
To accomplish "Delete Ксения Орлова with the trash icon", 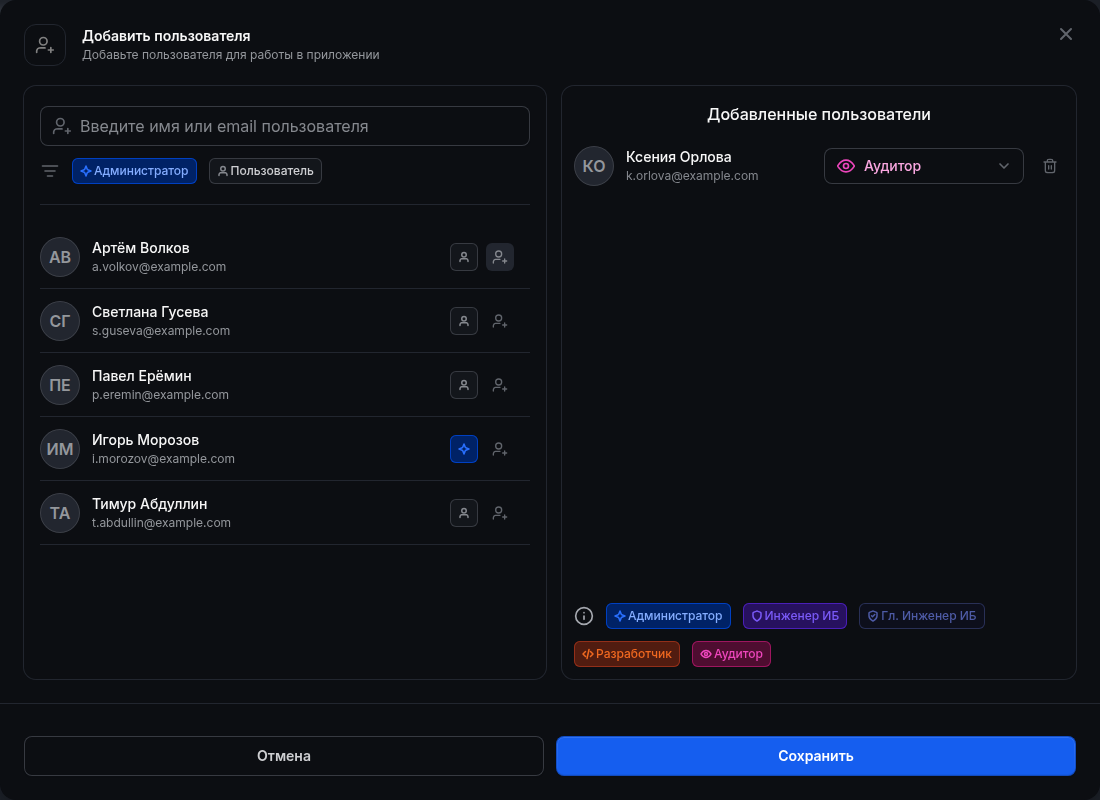I will [x=1049, y=166].
